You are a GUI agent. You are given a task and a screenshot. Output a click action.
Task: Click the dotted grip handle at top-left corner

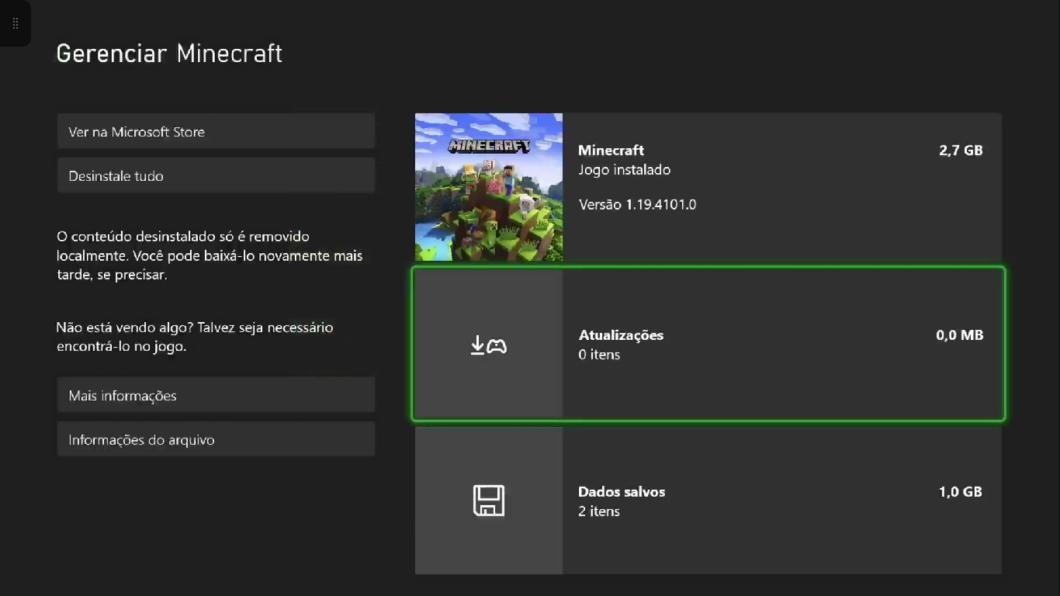(x=15, y=23)
